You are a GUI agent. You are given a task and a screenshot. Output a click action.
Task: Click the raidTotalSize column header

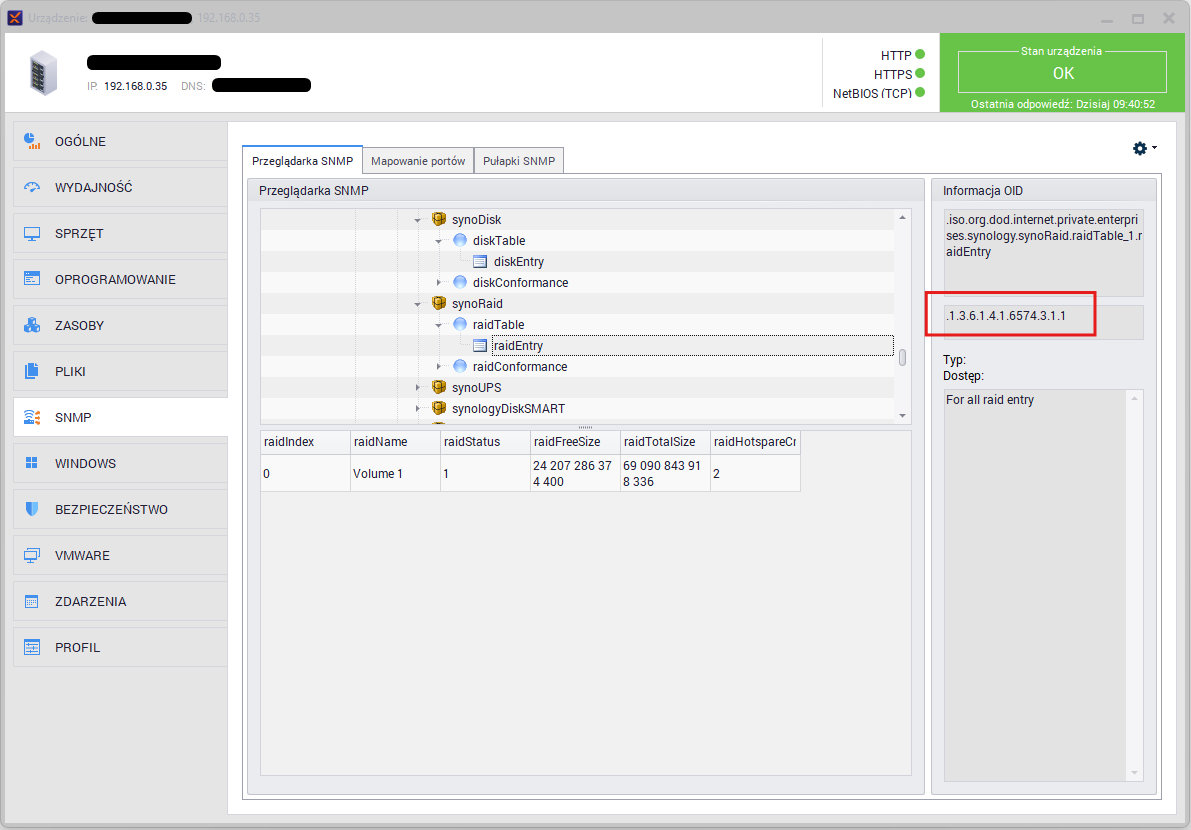(658, 441)
